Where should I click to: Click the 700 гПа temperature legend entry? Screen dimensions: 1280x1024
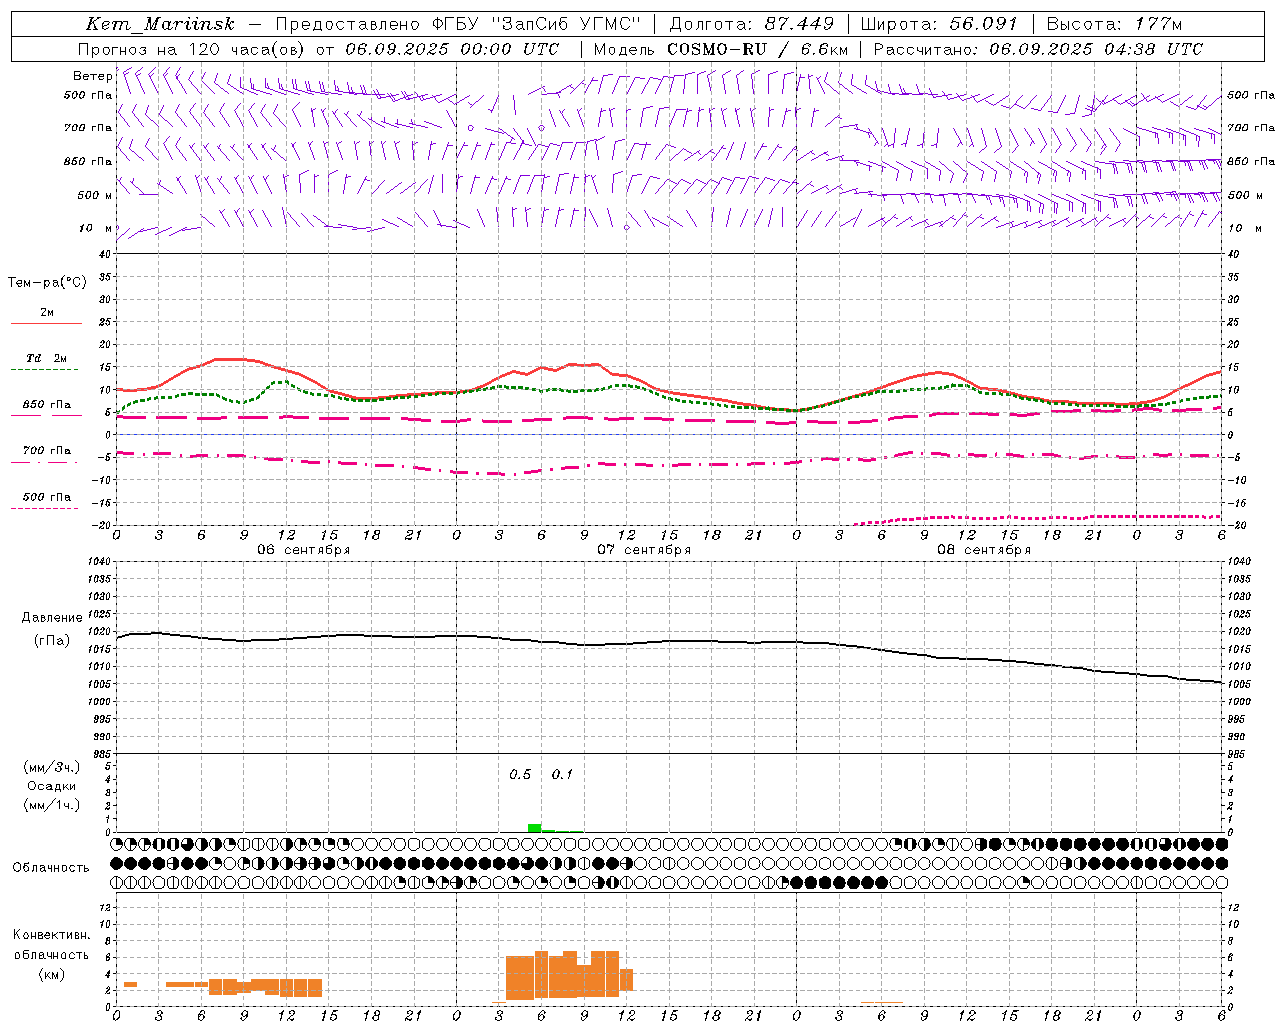46,451
